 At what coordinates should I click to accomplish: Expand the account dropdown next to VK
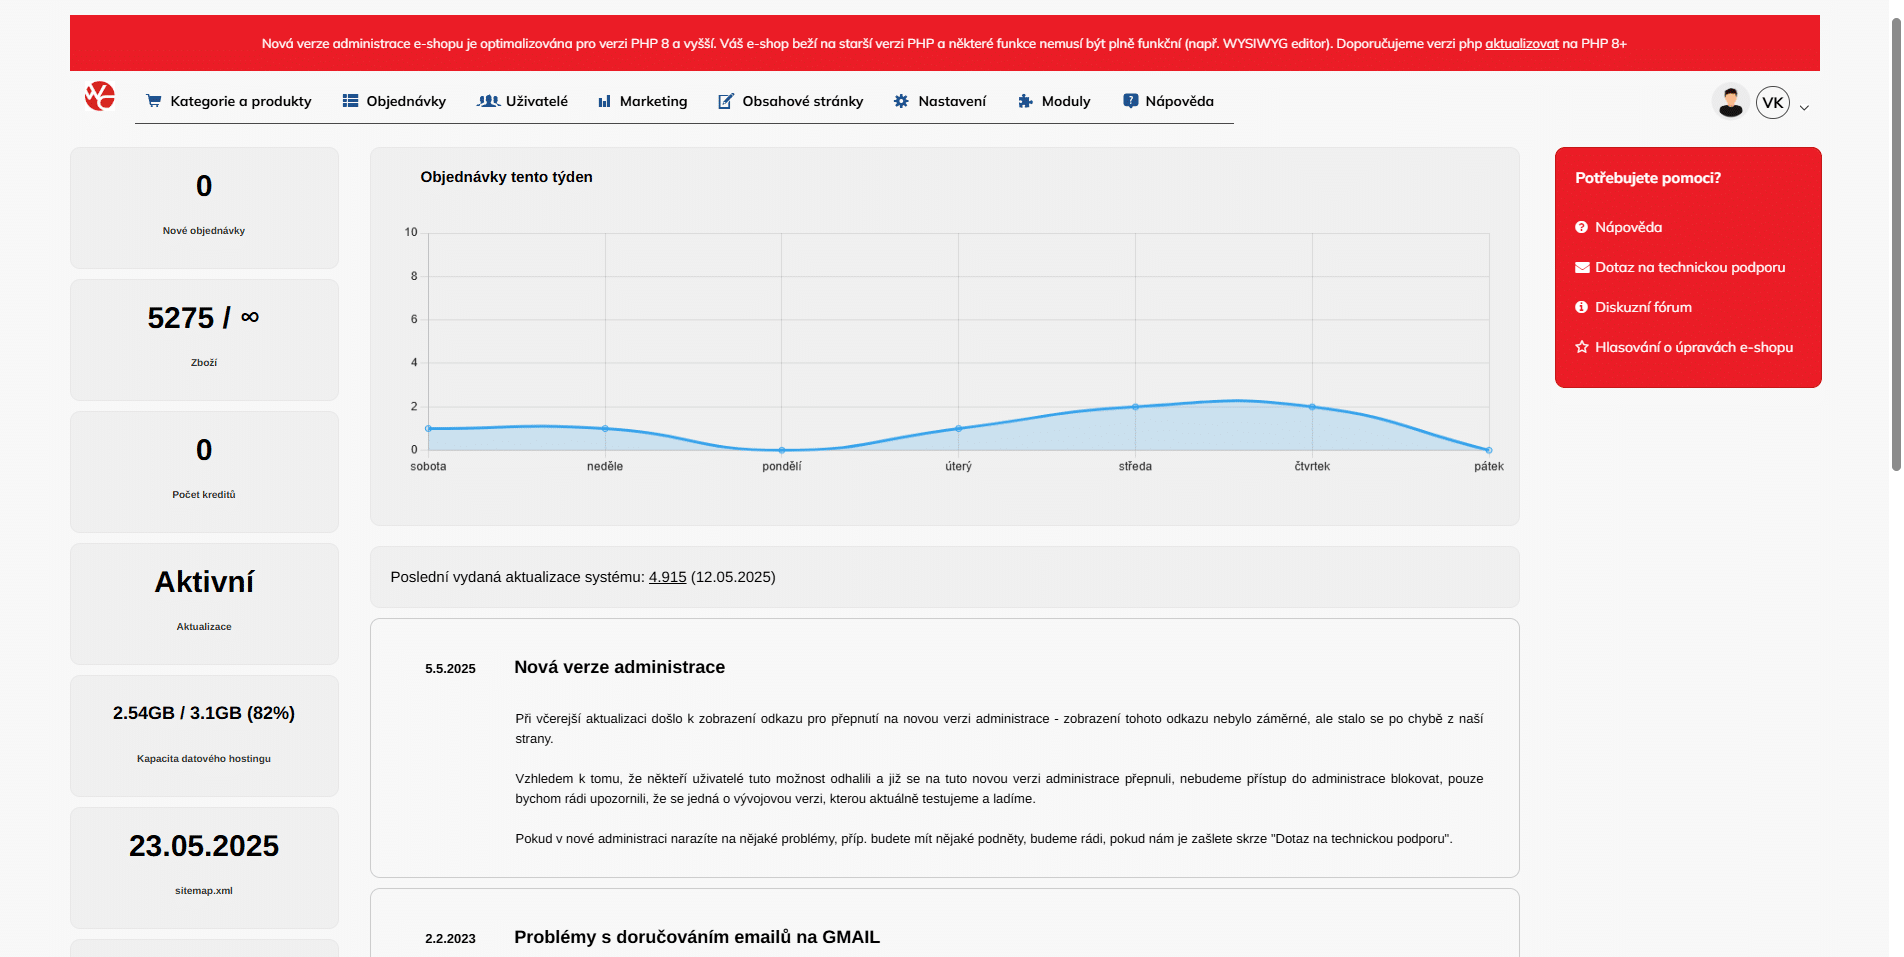coord(1803,105)
